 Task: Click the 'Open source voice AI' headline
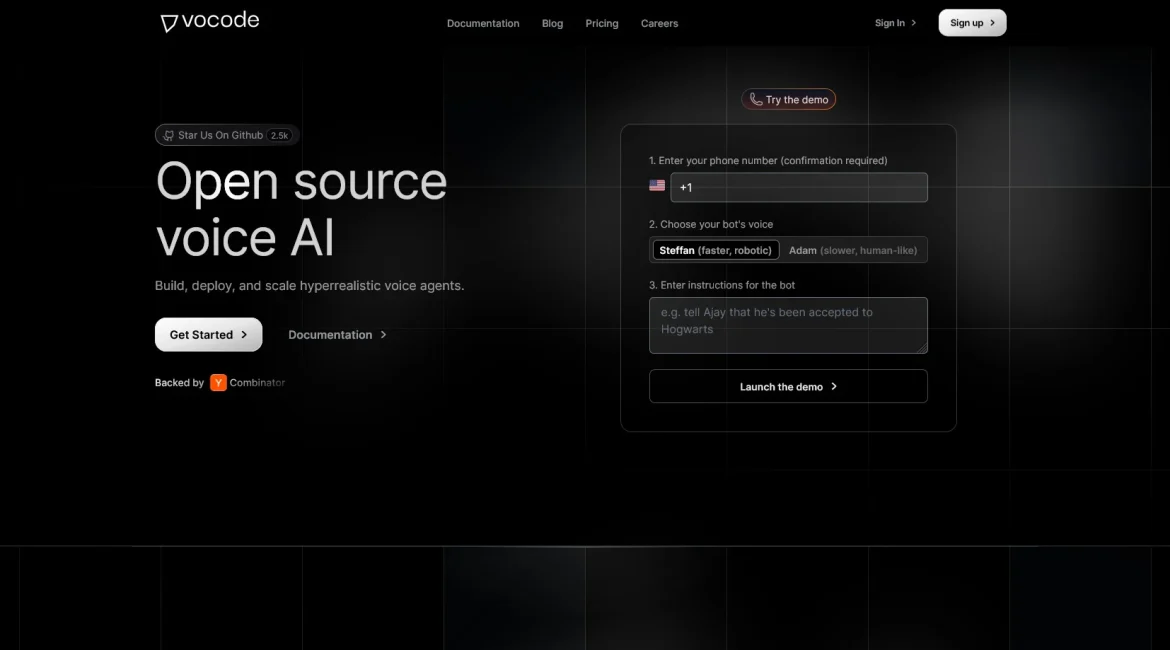301,209
